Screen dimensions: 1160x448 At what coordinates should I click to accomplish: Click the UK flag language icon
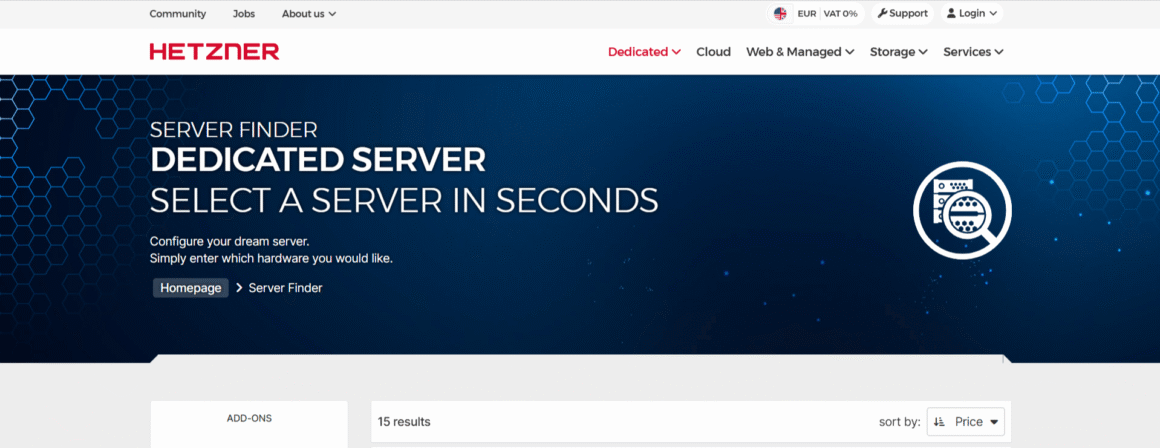click(780, 13)
